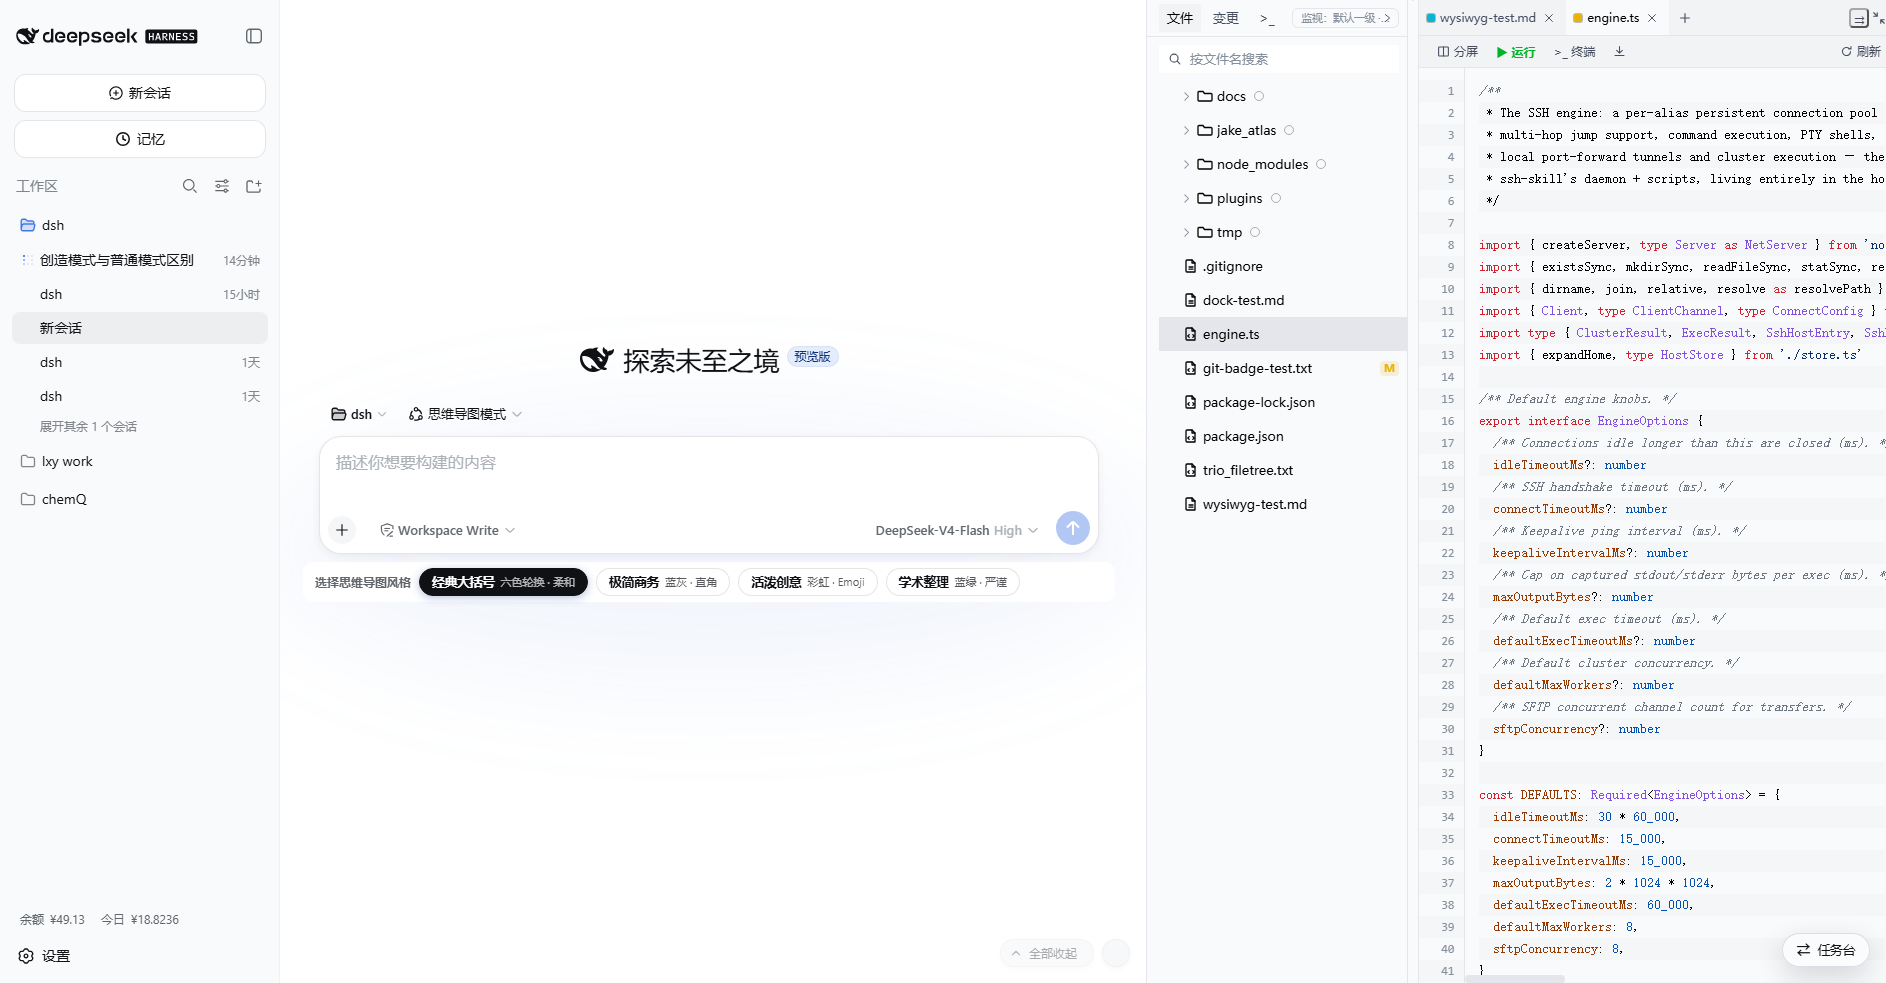The height and width of the screenshot is (983, 1886).
Task: Open the dsh conversation from 15小时 ago
Action: coord(140,294)
